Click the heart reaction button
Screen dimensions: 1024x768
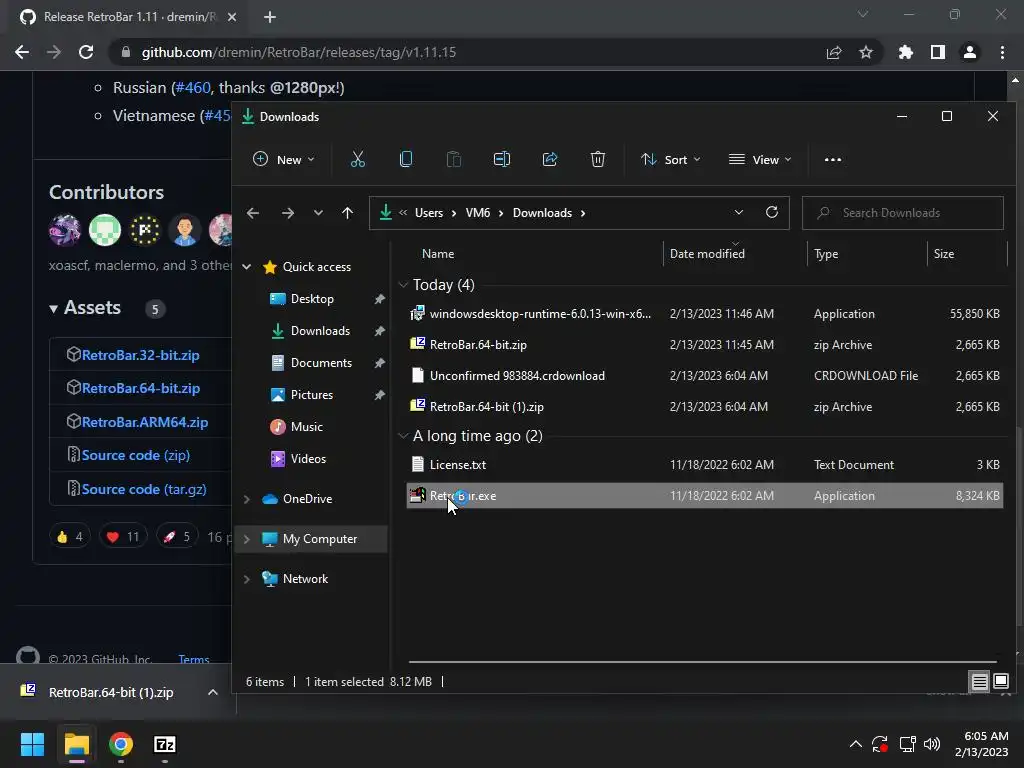click(x=123, y=537)
